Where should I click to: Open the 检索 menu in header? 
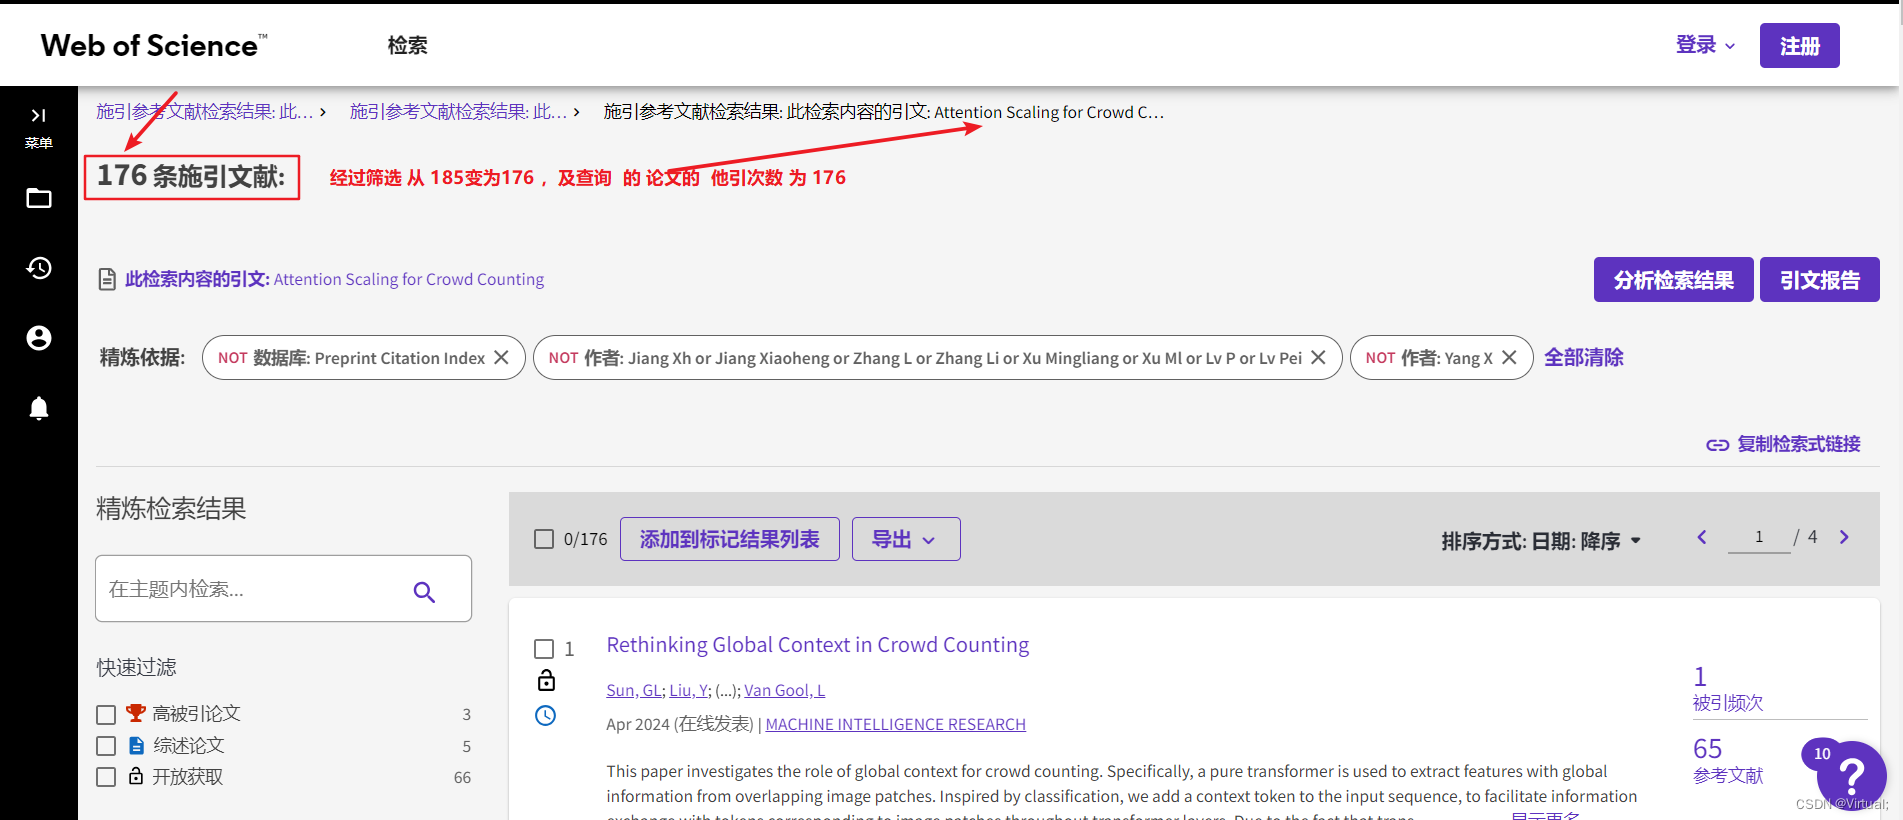[x=408, y=45]
